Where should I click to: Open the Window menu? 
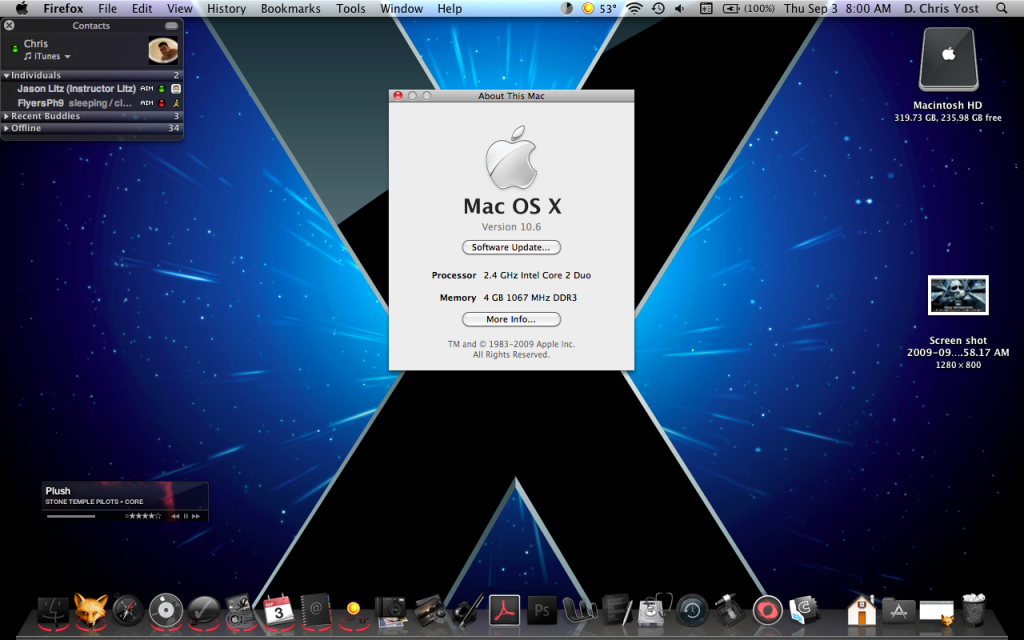pyautogui.click(x=402, y=8)
